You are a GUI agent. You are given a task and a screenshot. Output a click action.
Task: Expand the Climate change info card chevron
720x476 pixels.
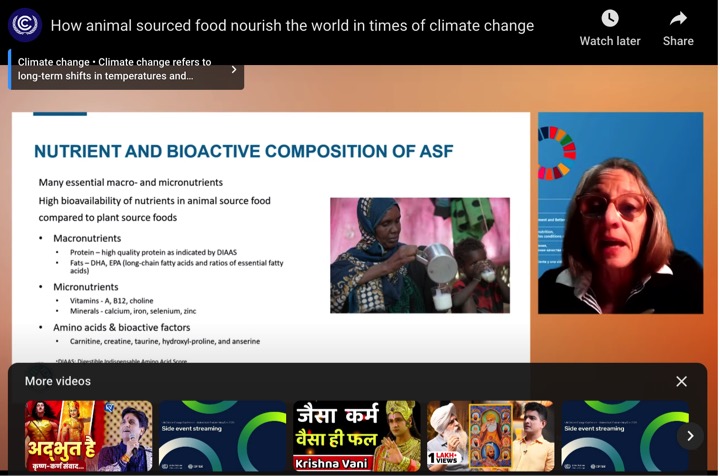pyautogui.click(x=234, y=69)
